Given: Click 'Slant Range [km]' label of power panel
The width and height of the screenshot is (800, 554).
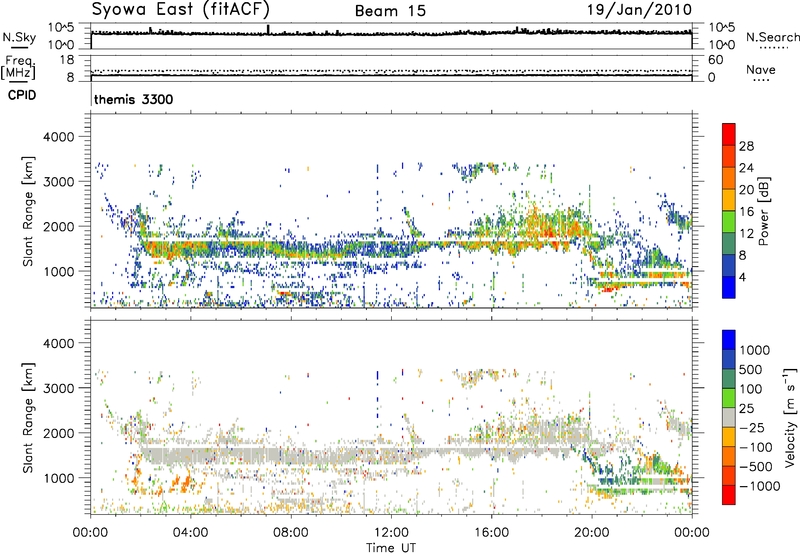Looking at the screenshot, I should [x=28, y=211].
